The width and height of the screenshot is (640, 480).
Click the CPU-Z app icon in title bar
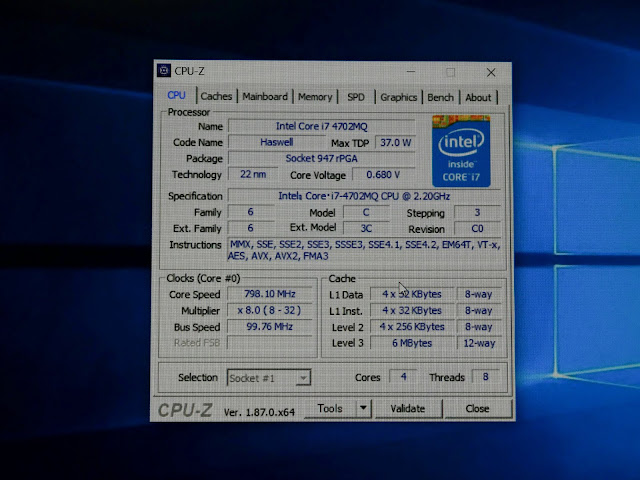(164, 71)
